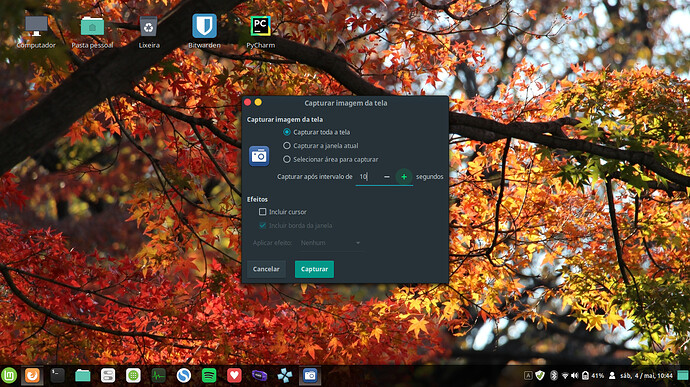Increase the delay with the plus button
This screenshot has height=387, width=690.
[404, 177]
